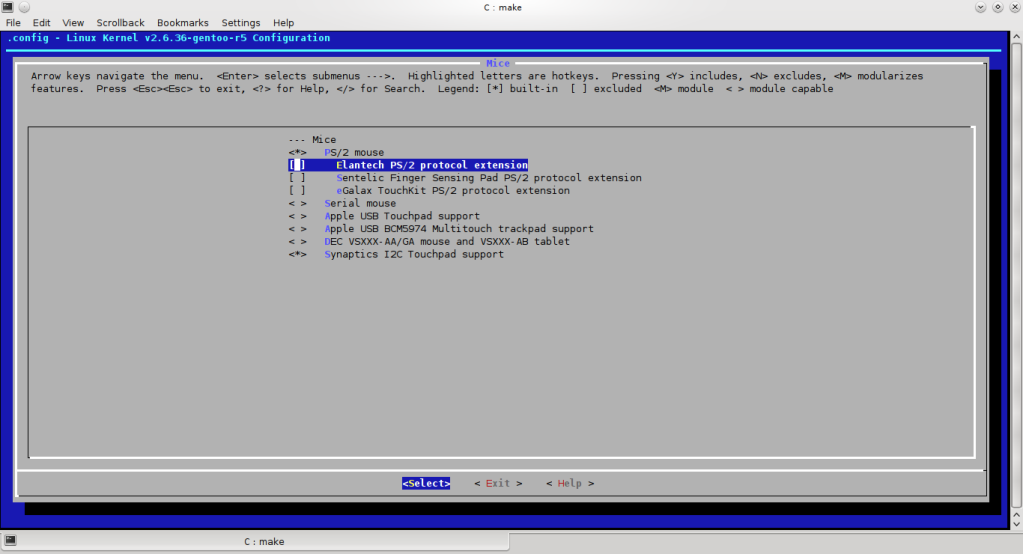Open the View menu
Viewport: 1023px width, 554px height.
(73, 23)
